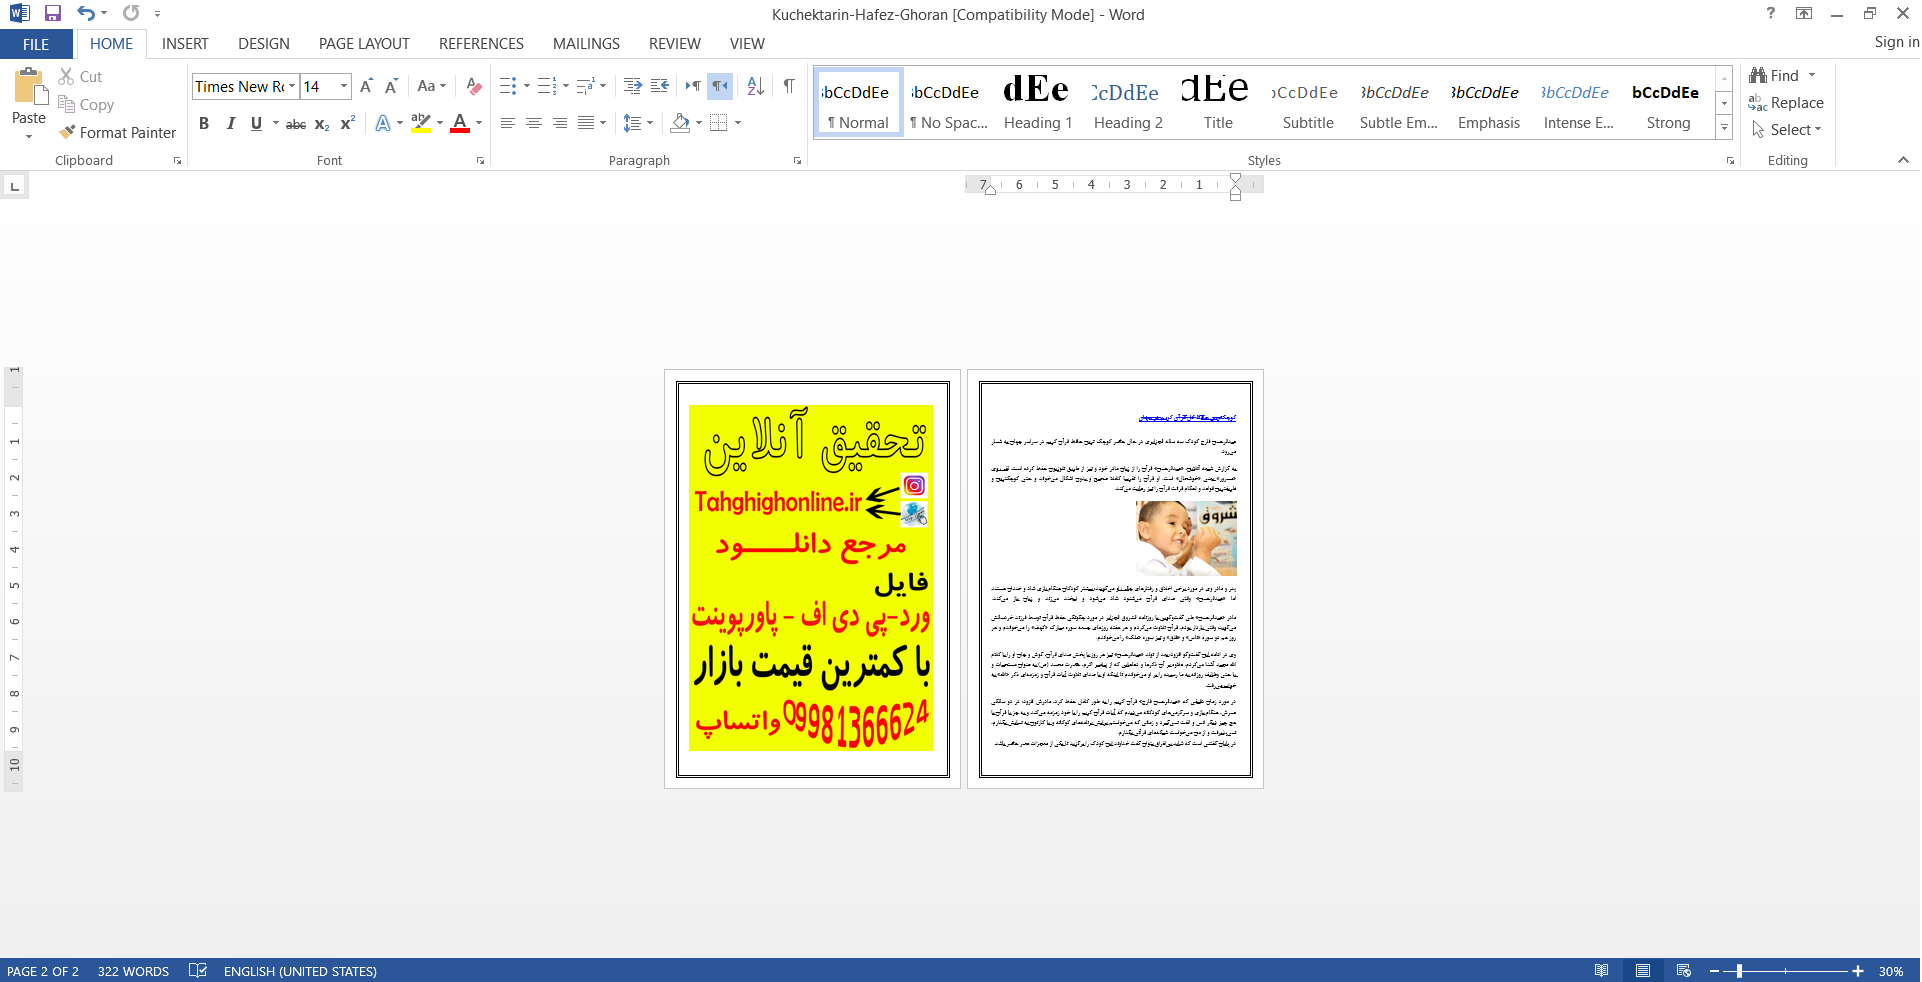Image resolution: width=1922 pixels, height=982 pixels.
Task: Toggle Strikethrough formatting
Action: coord(296,124)
